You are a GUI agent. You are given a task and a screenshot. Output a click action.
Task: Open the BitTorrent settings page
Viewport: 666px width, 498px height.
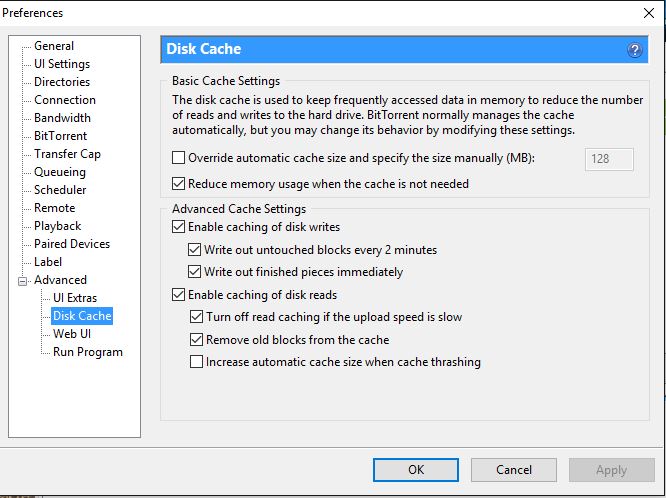tap(60, 136)
